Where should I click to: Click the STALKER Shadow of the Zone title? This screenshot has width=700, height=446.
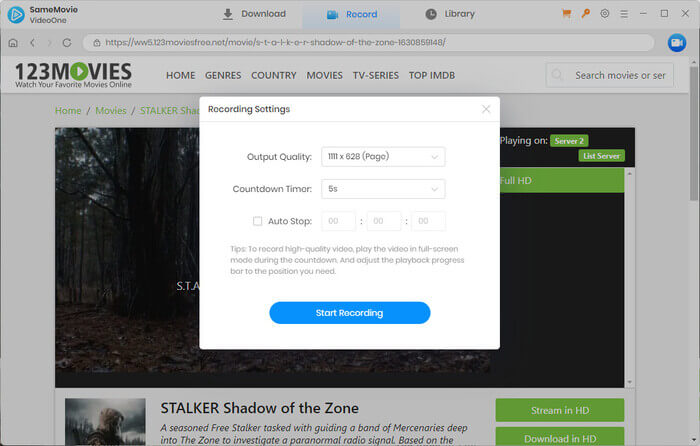[259, 408]
